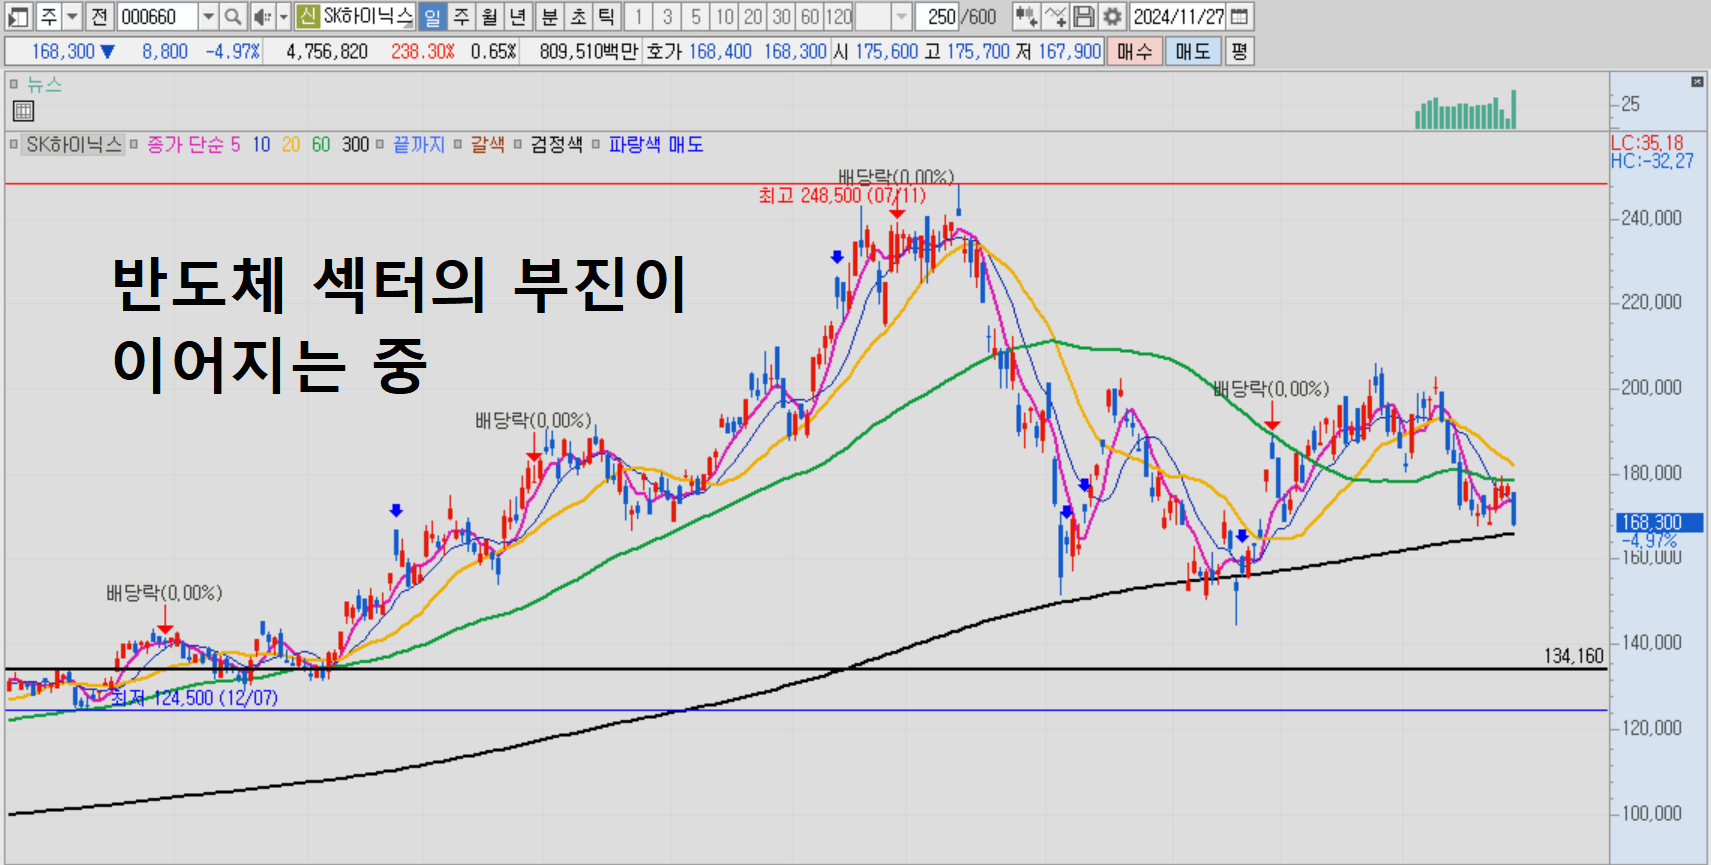Image resolution: width=1711 pixels, height=865 pixels.
Task: Switch to the 틱 tick chart tab
Action: (607, 16)
